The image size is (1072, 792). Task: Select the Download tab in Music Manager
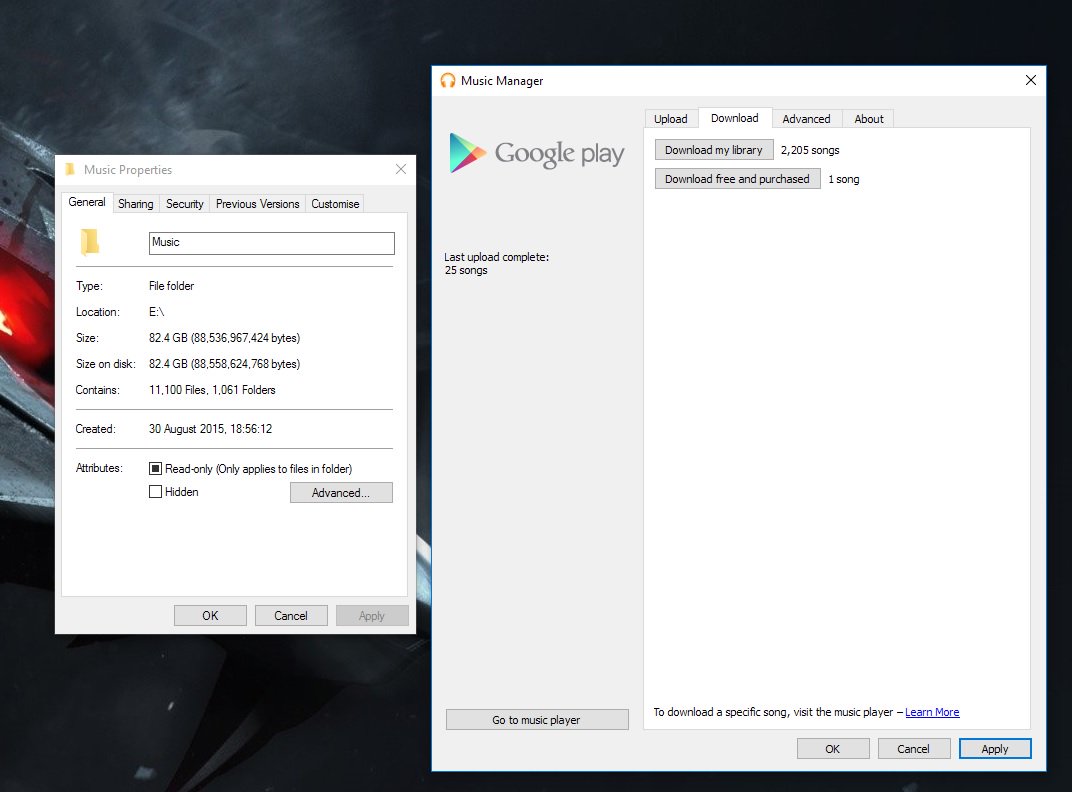point(734,118)
